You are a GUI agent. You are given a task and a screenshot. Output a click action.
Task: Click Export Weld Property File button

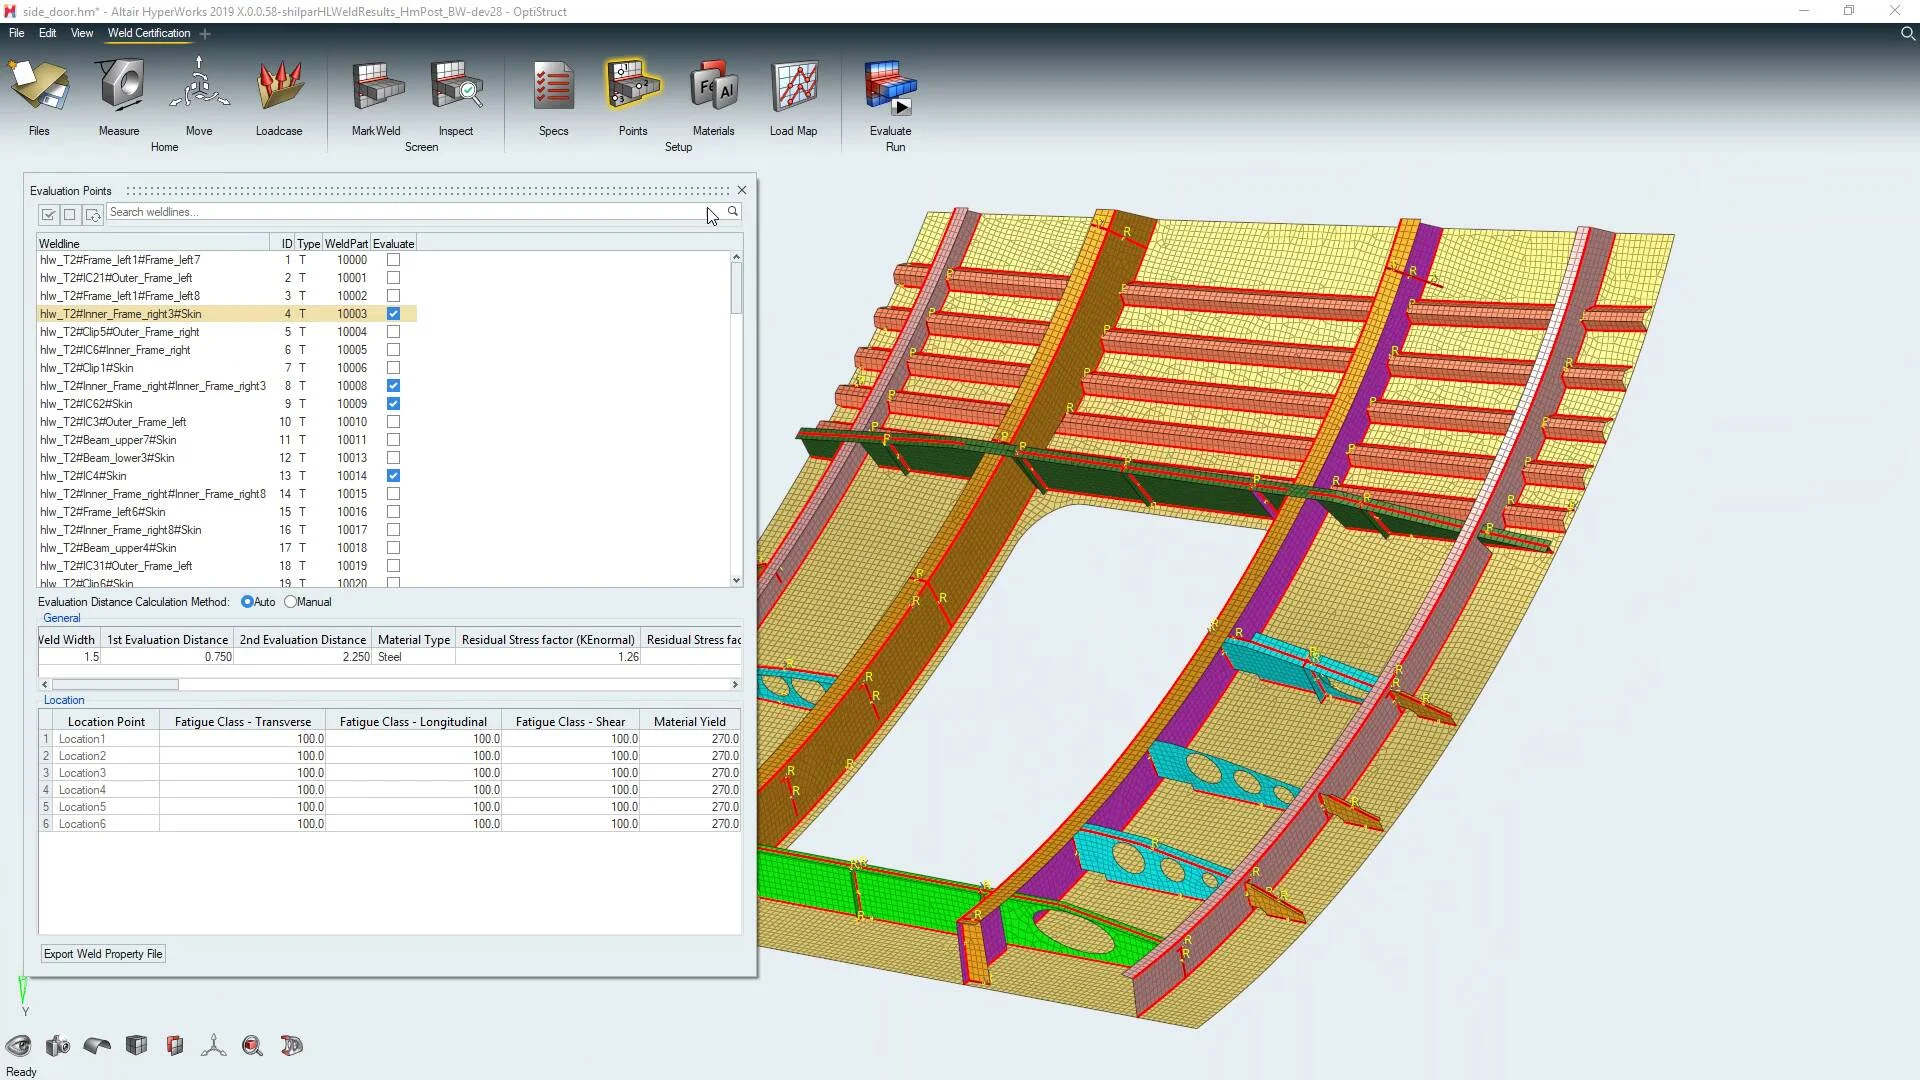tap(103, 954)
